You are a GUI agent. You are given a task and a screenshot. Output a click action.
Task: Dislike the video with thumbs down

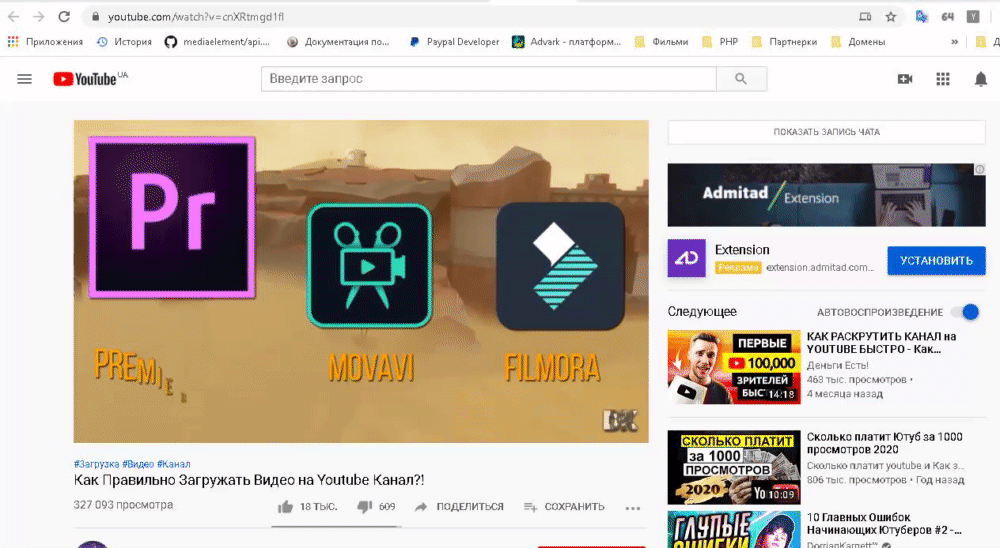364,507
